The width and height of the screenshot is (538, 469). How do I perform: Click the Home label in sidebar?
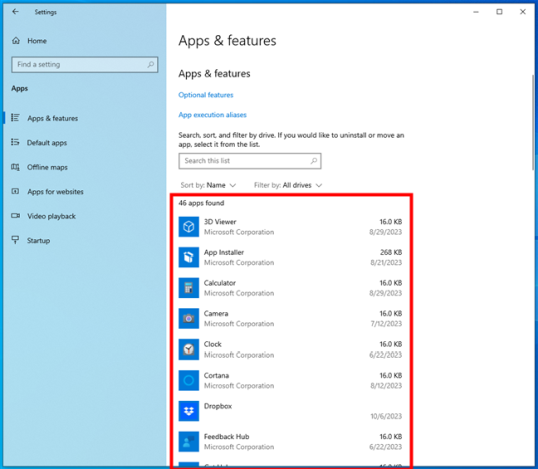[37, 41]
